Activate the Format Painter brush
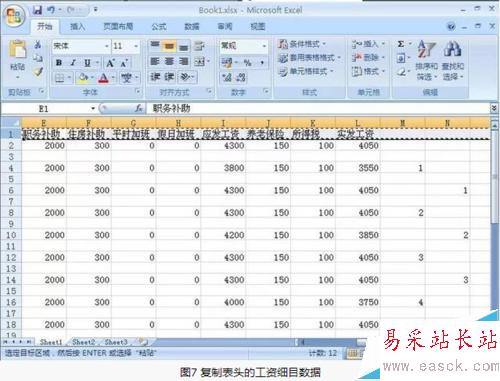 tap(38, 71)
